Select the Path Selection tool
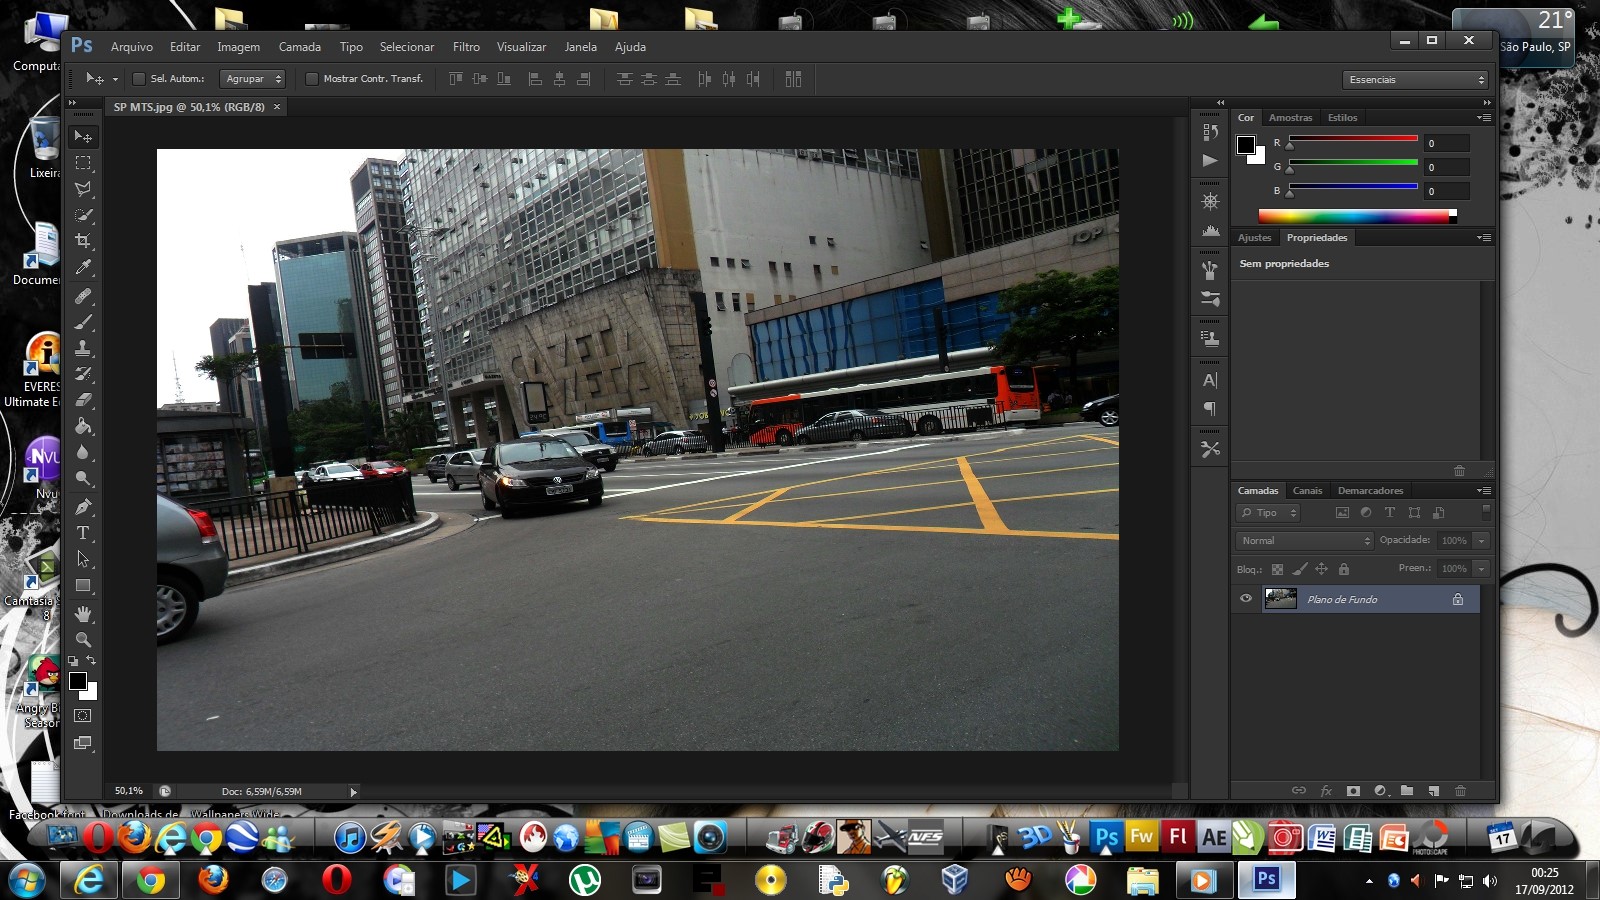The image size is (1600, 900). [83, 559]
